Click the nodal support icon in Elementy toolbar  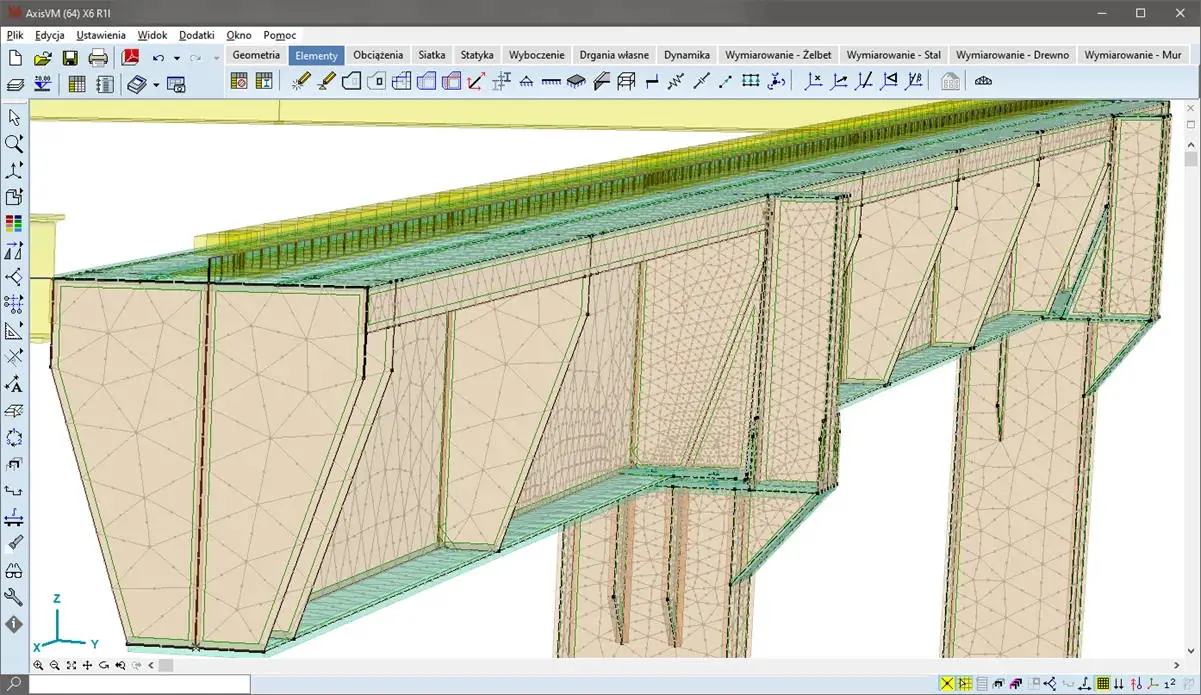(x=526, y=82)
